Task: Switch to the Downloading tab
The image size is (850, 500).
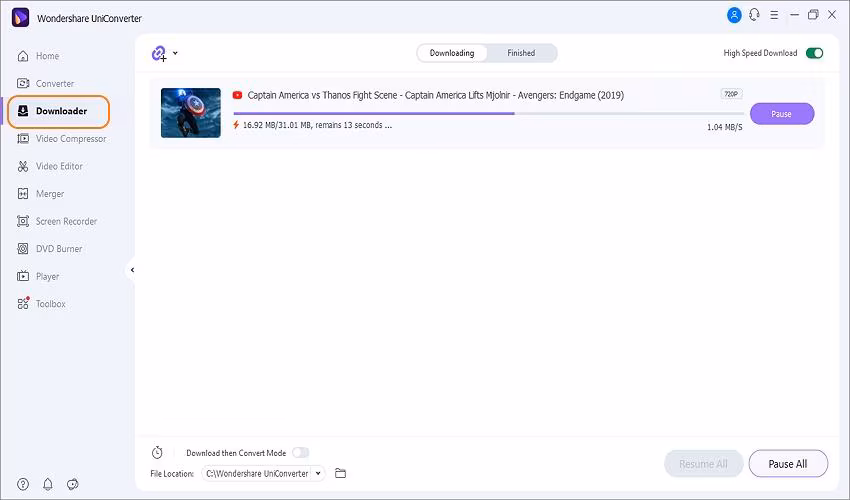Action: pos(452,53)
